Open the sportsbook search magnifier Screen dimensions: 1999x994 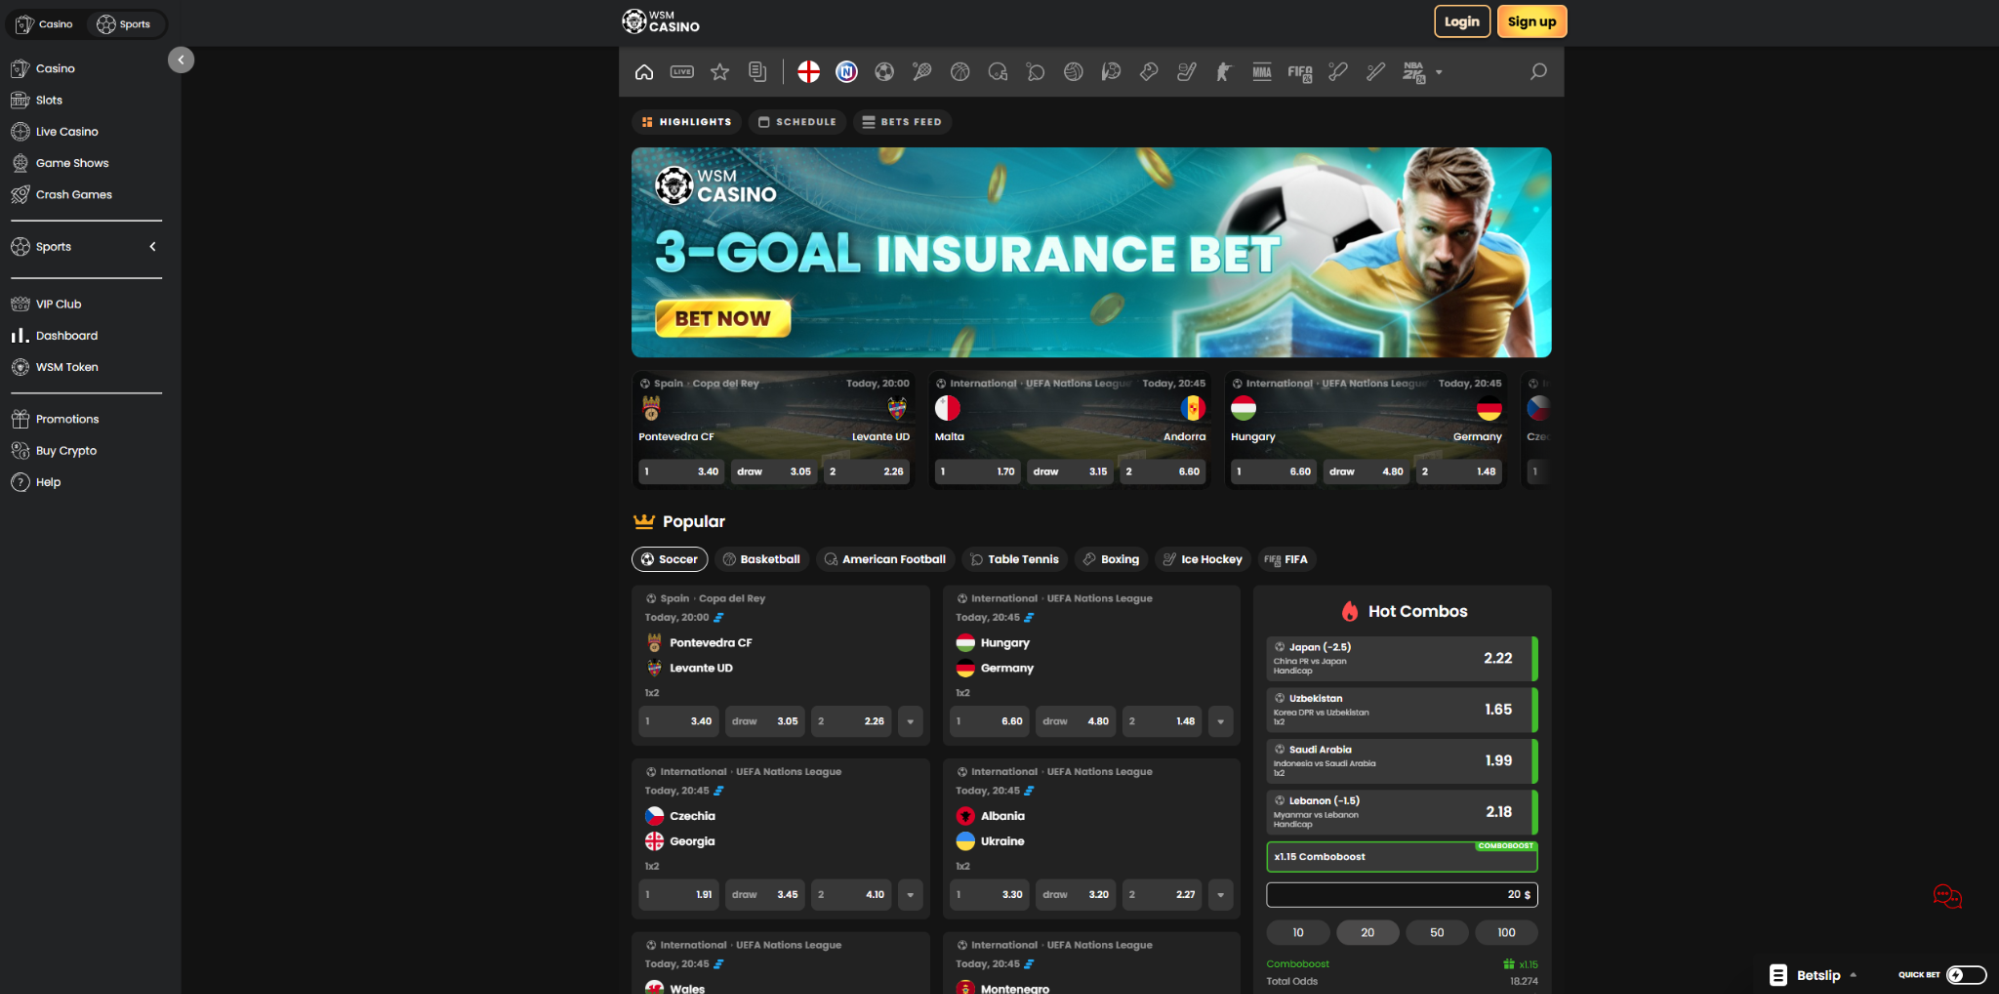(1539, 72)
